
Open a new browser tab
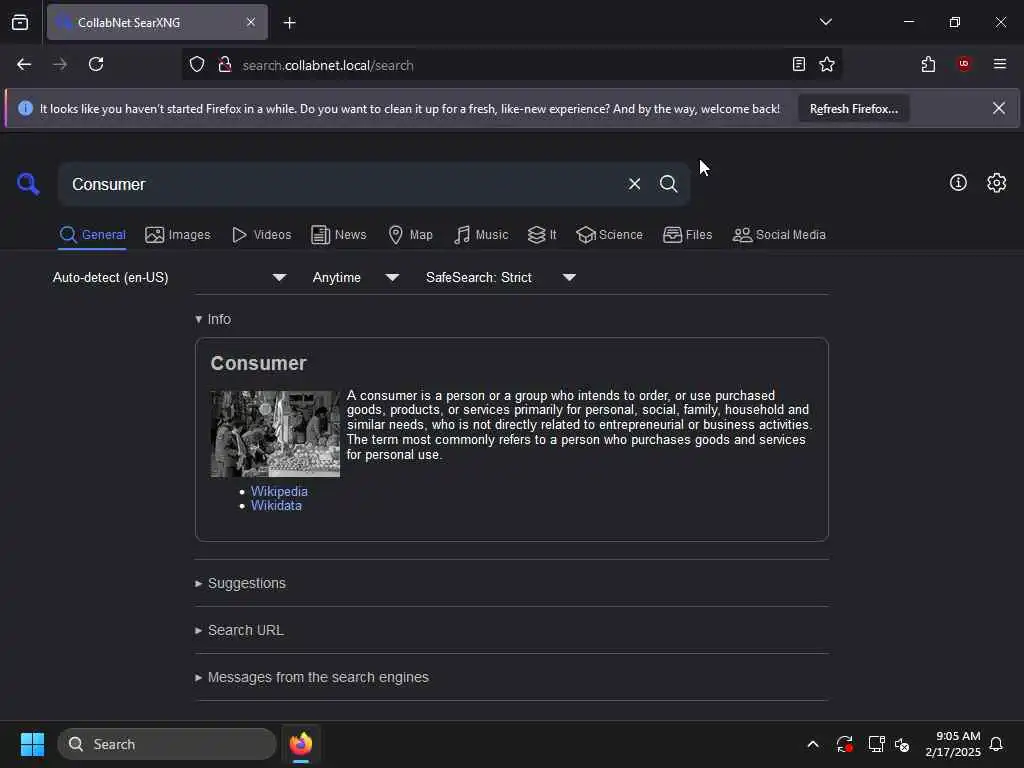[x=290, y=23]
